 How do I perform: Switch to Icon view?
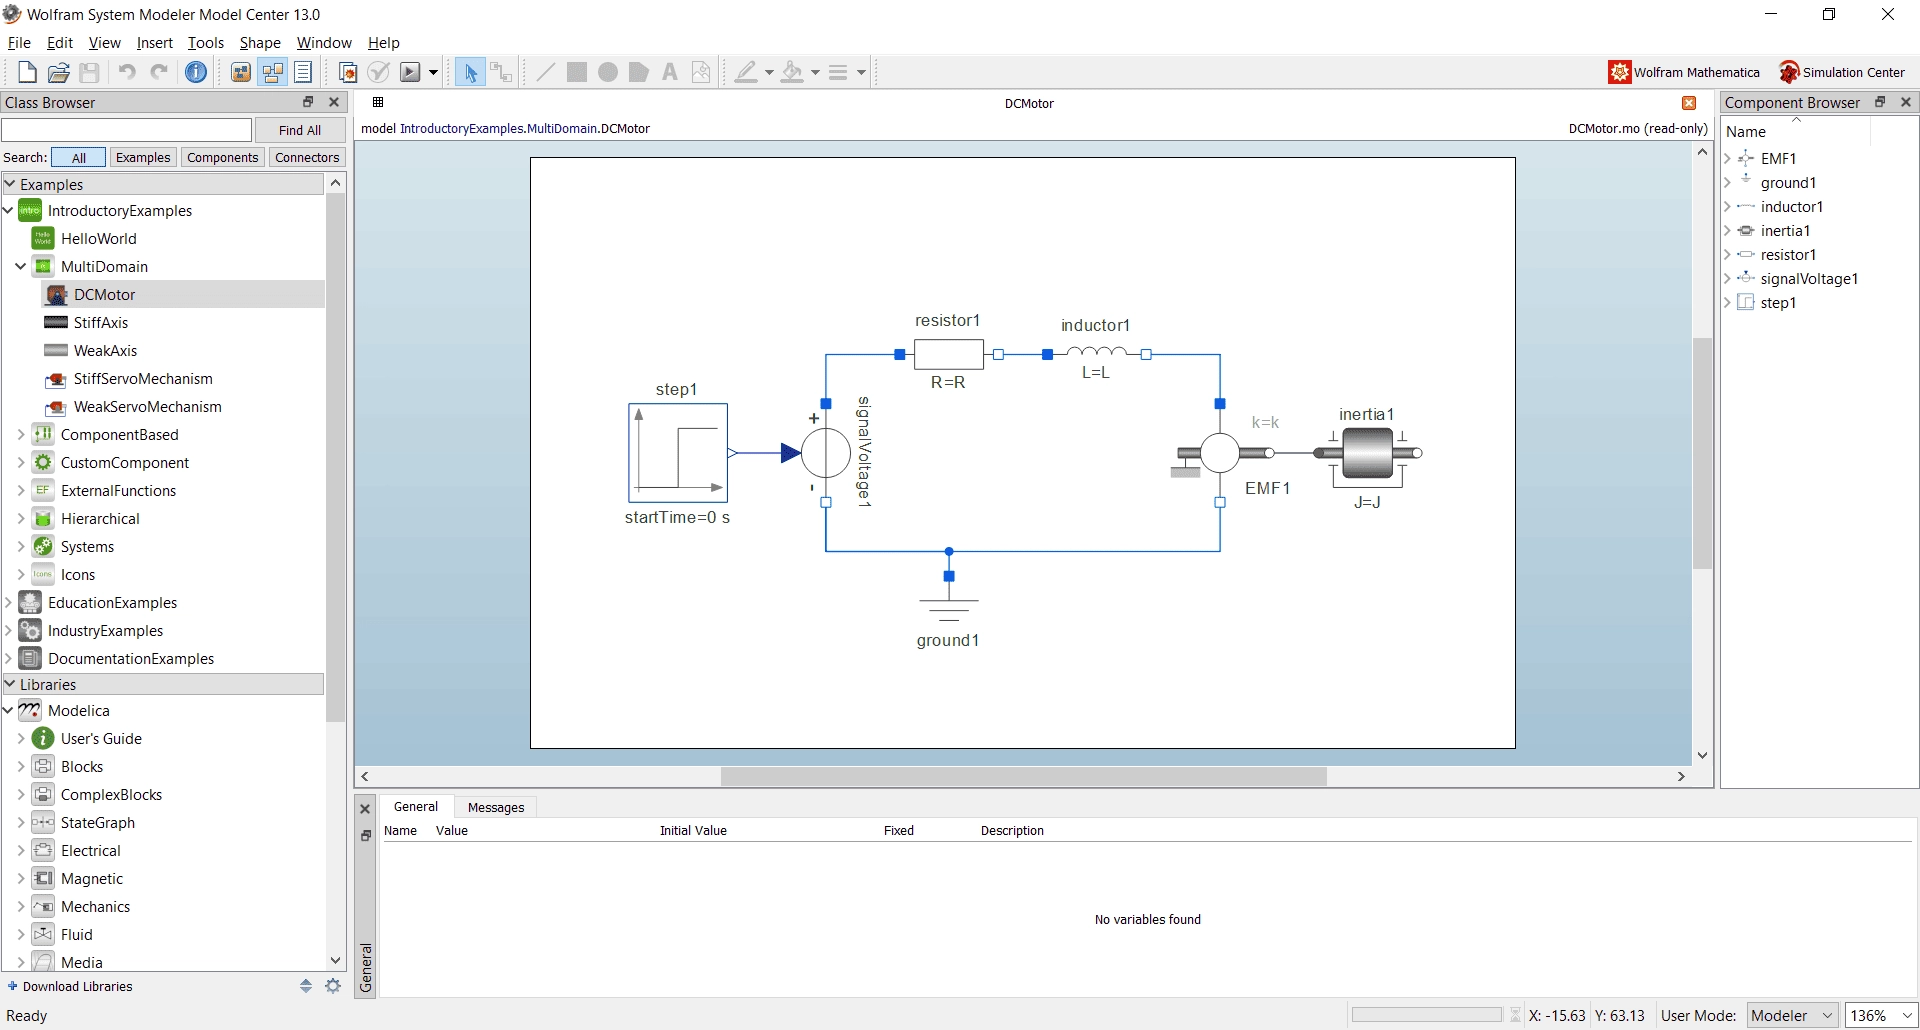click(241, 72)
